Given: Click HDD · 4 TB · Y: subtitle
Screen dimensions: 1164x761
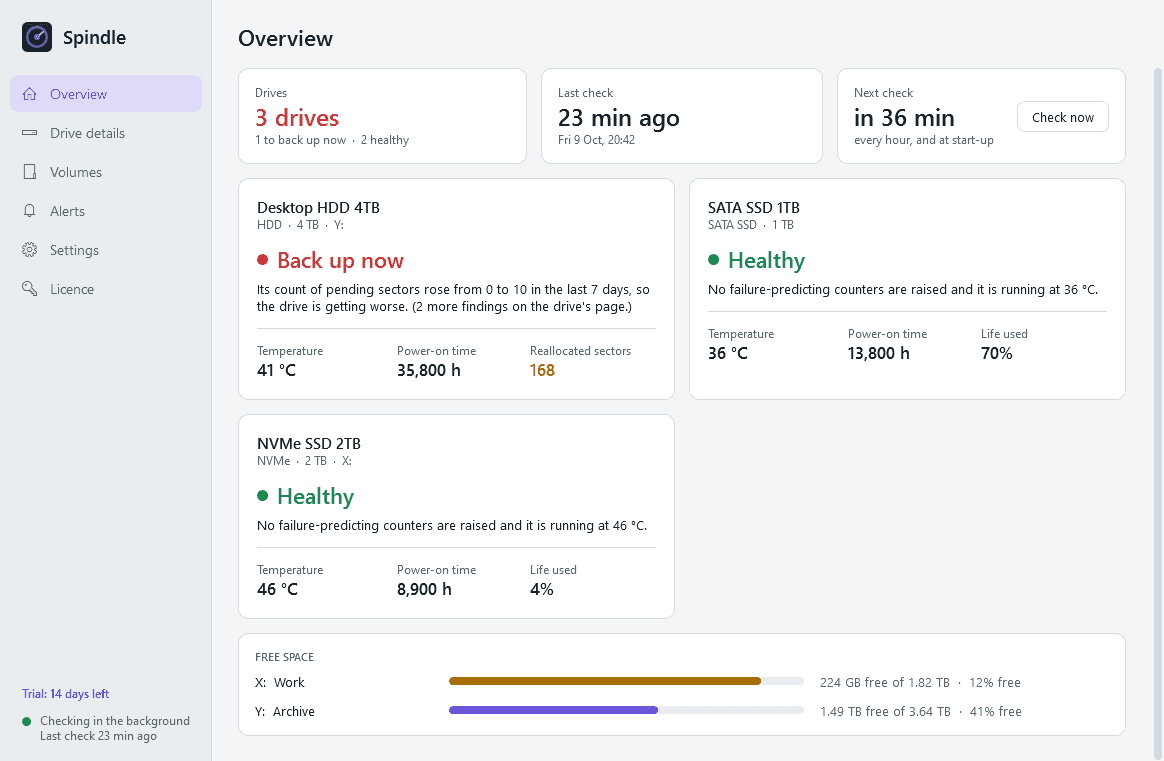Looking at the screenshot, I should click(300, 224).
